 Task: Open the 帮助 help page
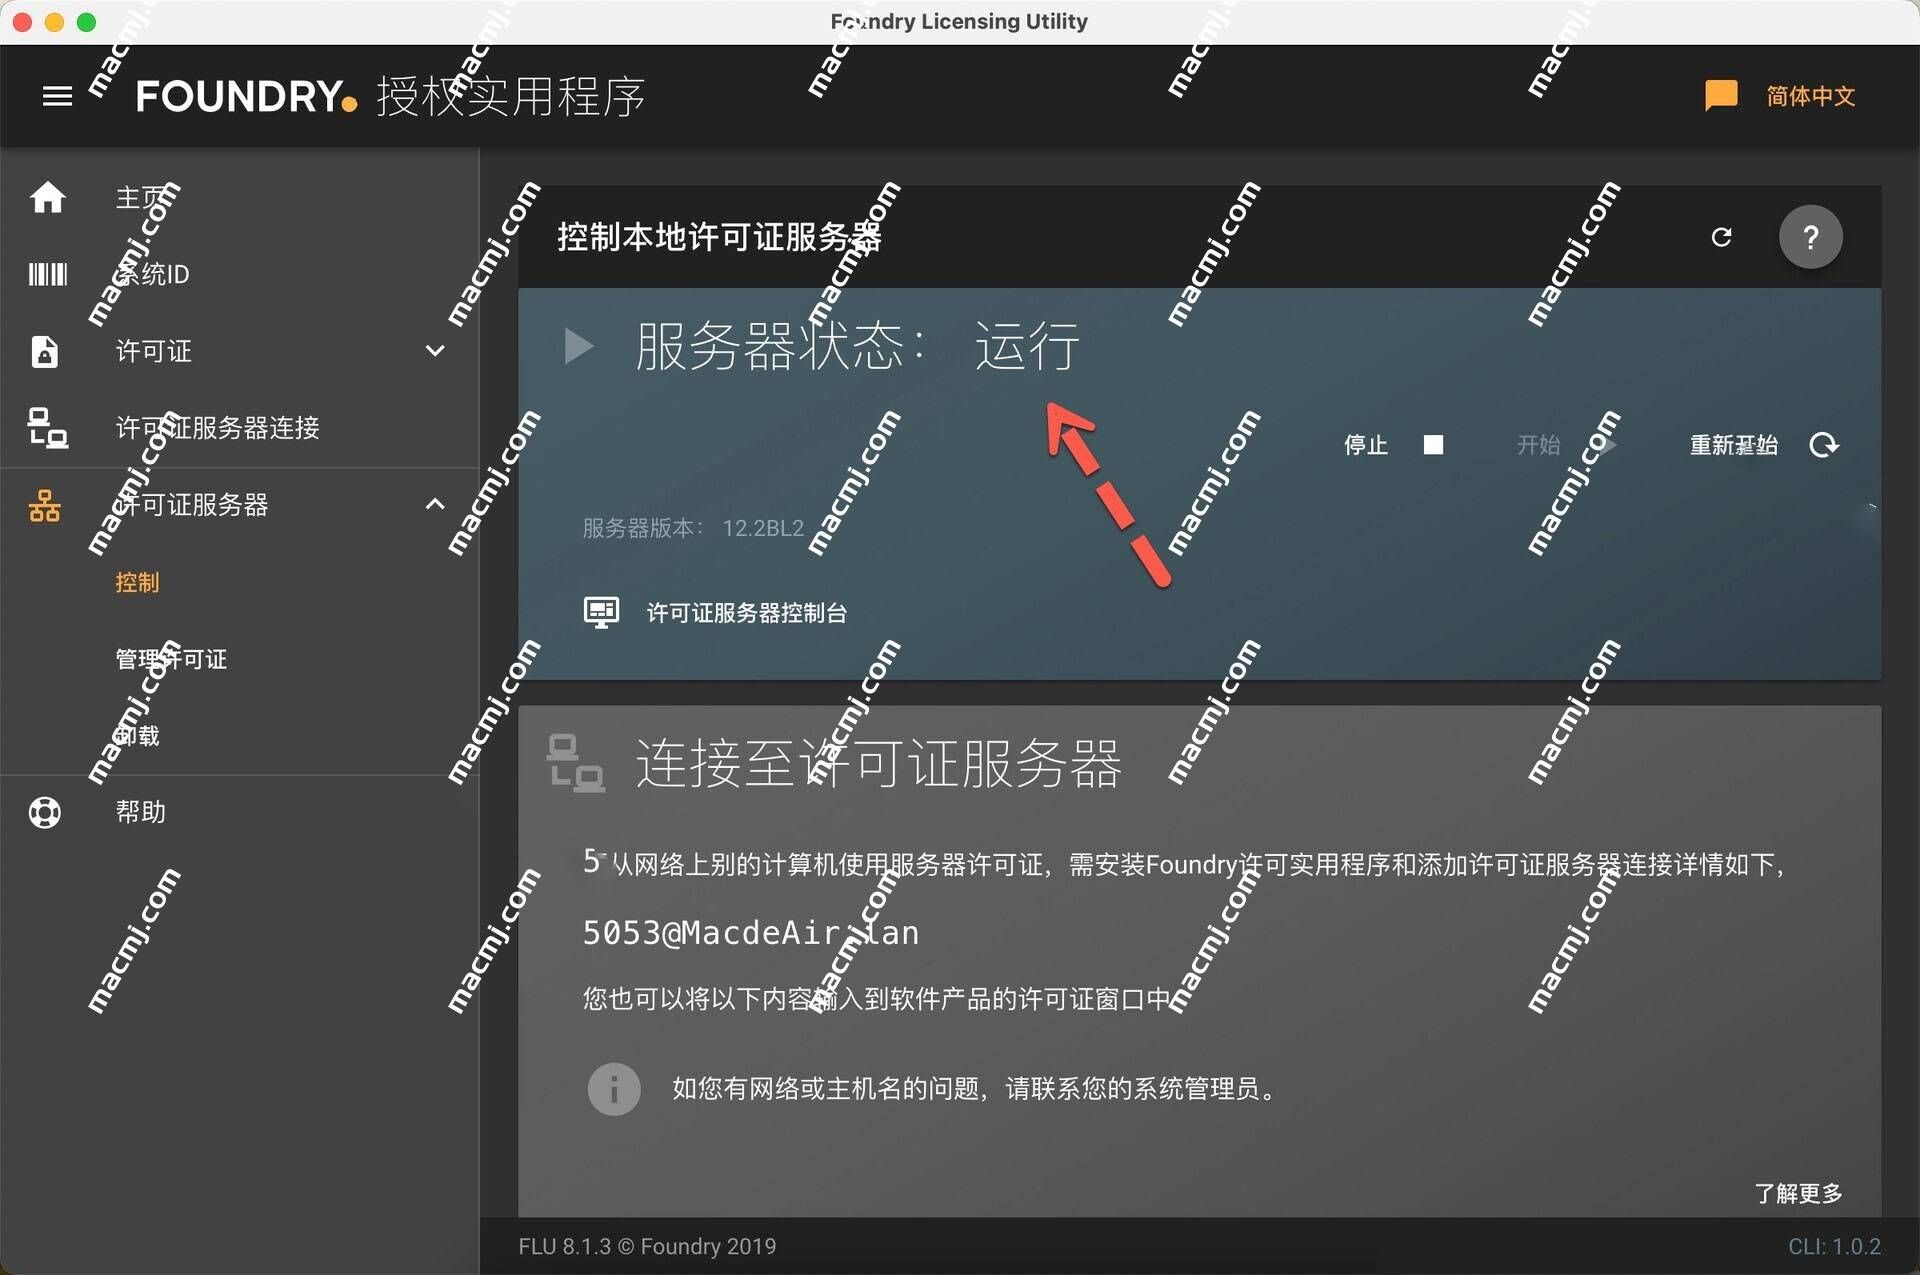click(141, 812)
